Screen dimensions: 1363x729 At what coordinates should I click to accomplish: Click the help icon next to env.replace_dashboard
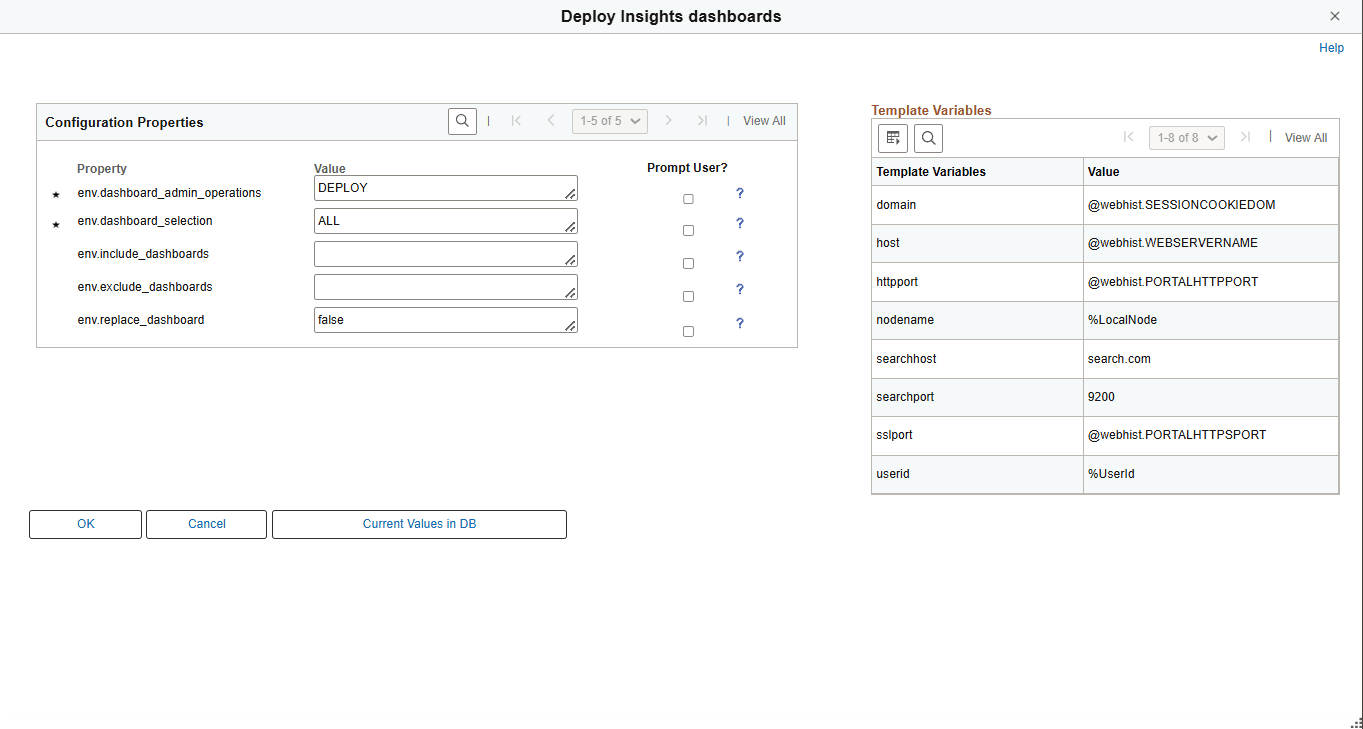739,322
